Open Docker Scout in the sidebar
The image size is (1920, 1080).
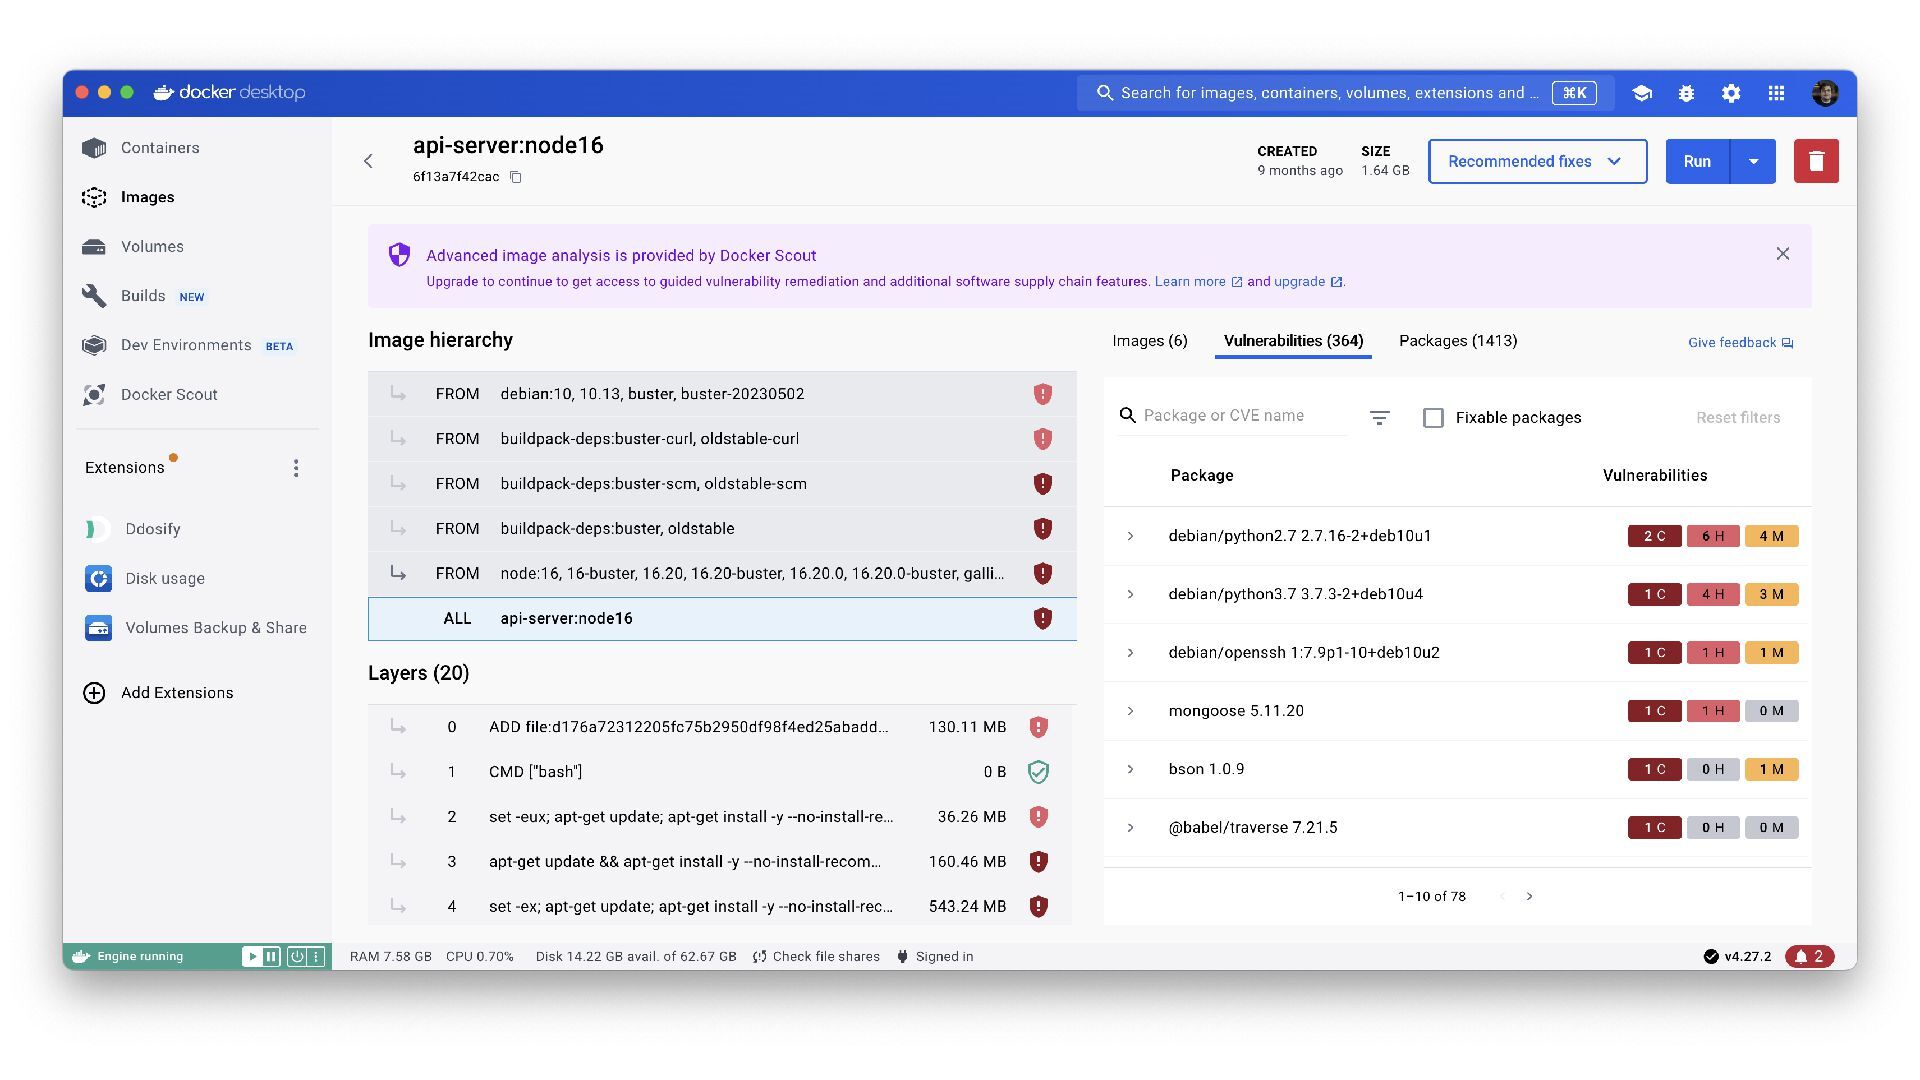click(169, 395)
